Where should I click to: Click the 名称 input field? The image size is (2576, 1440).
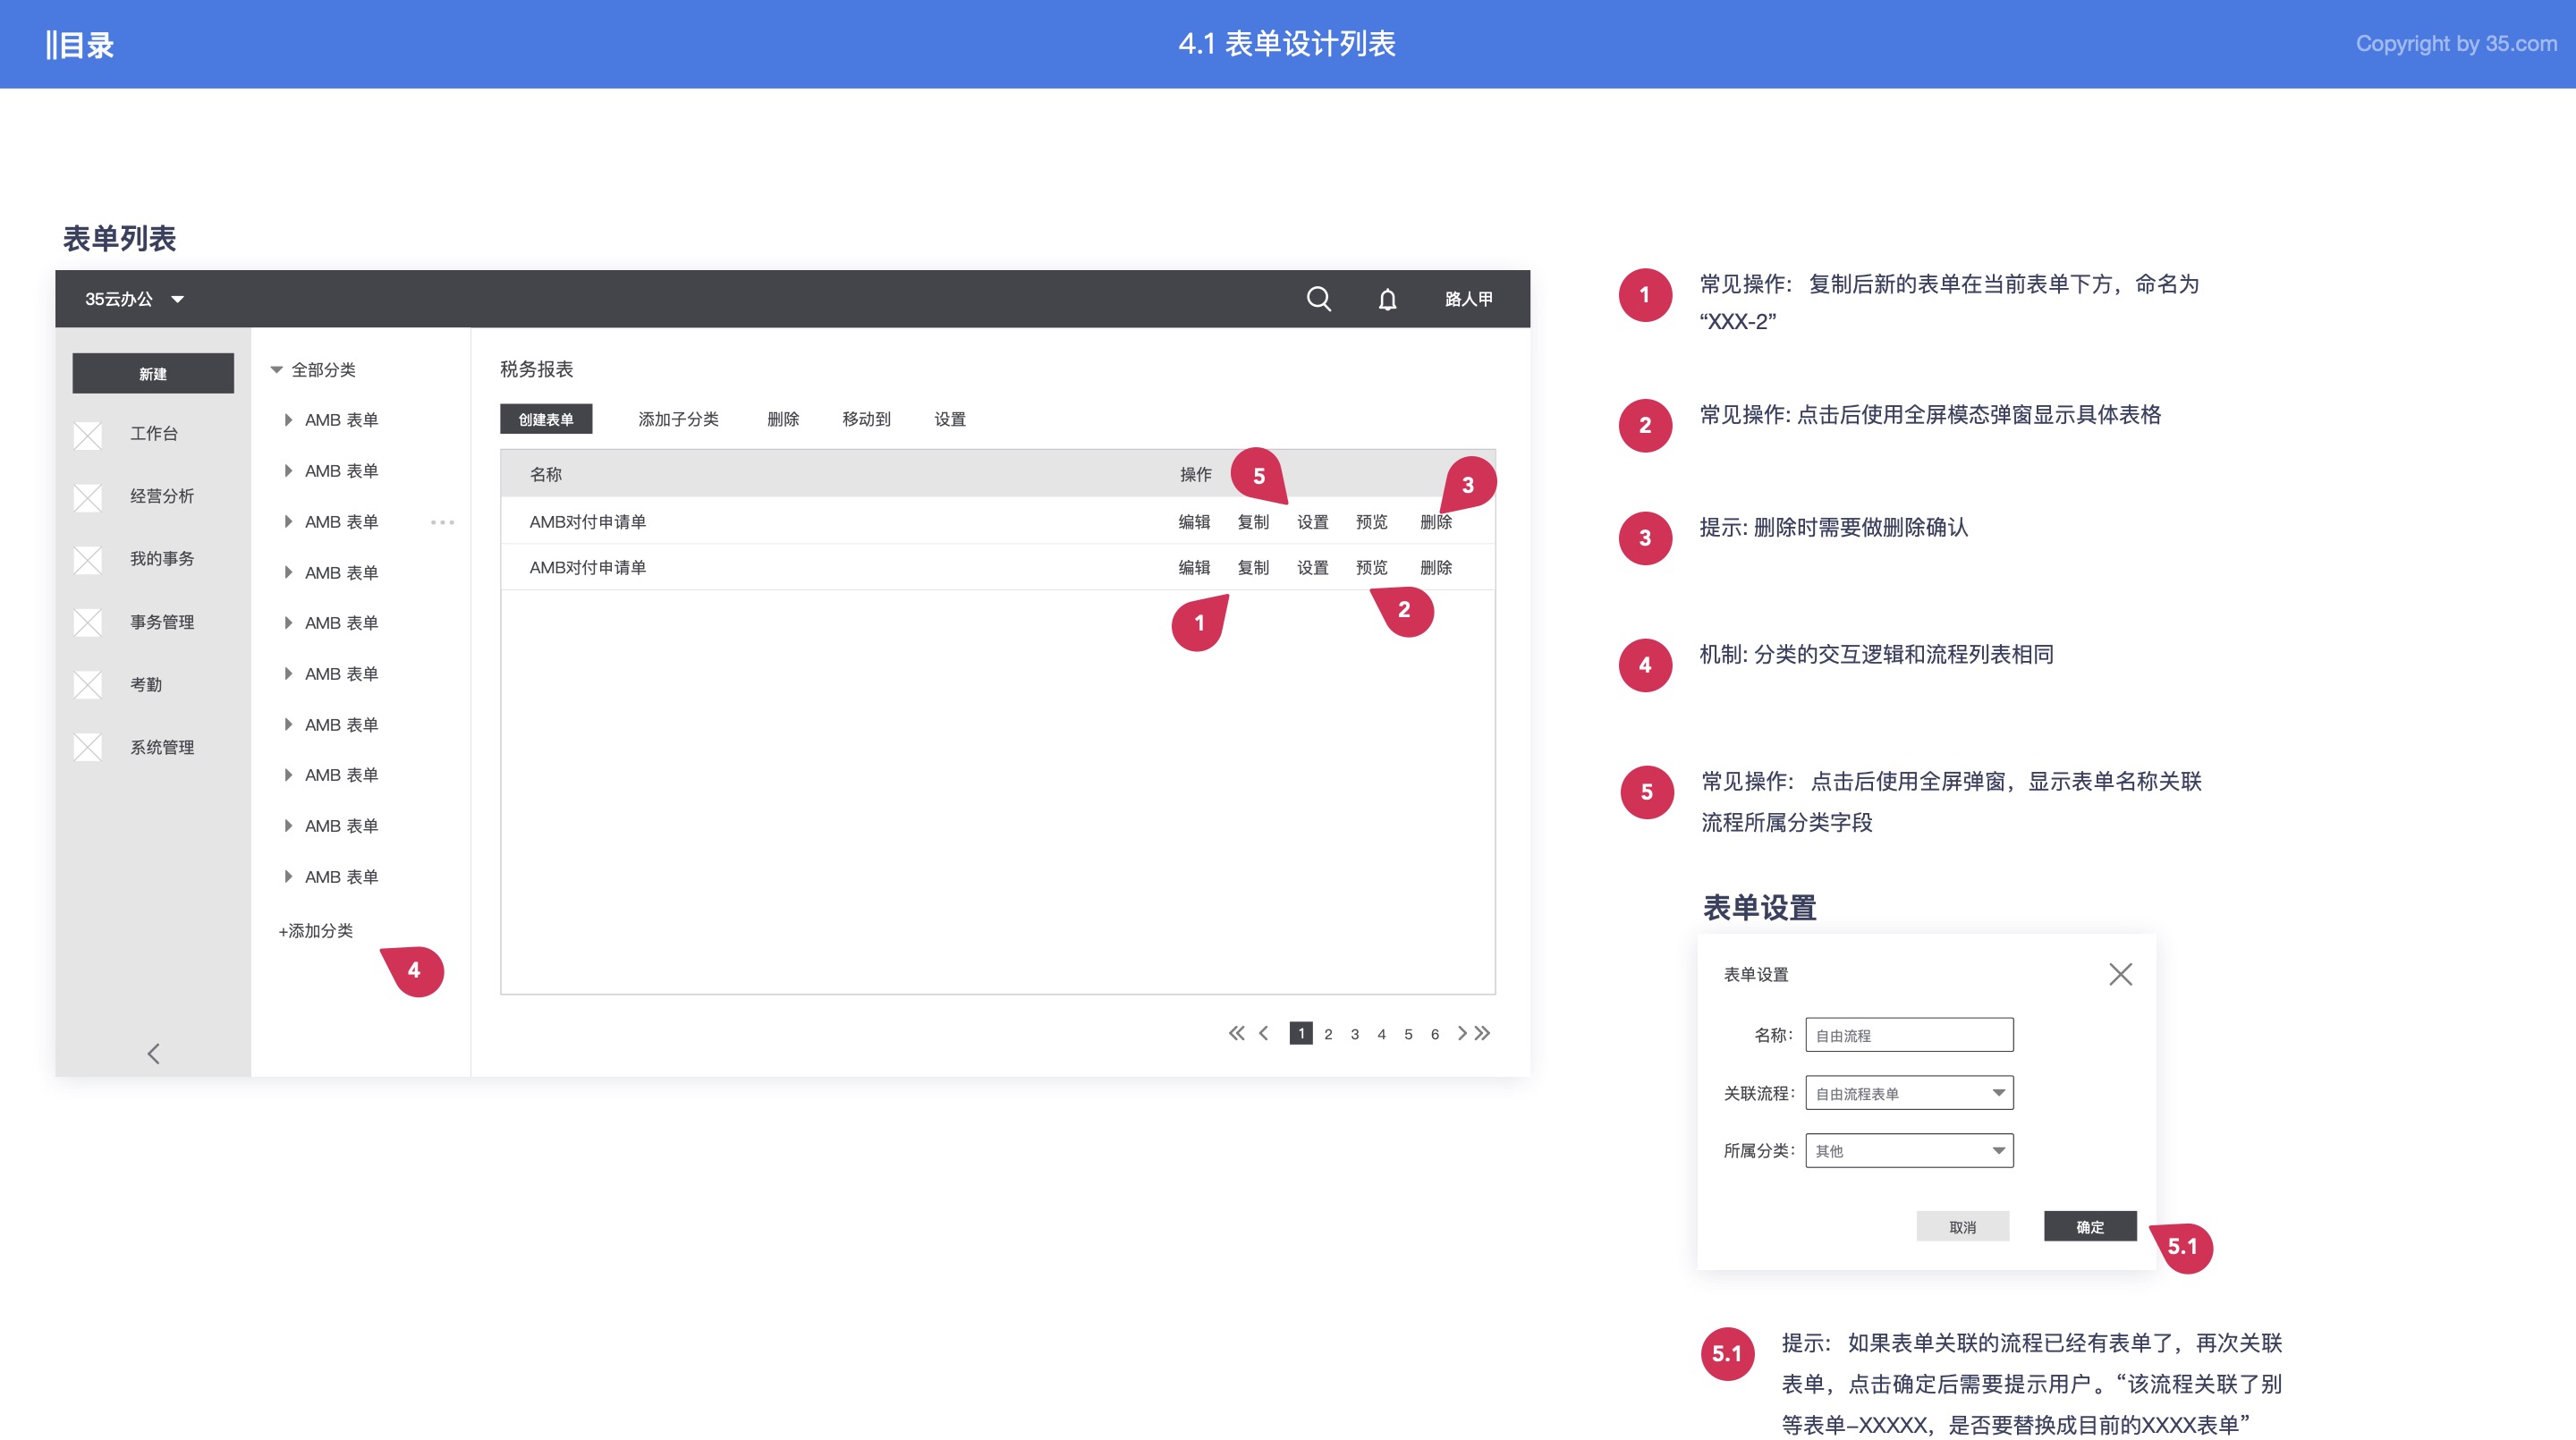[1909, 1035]
